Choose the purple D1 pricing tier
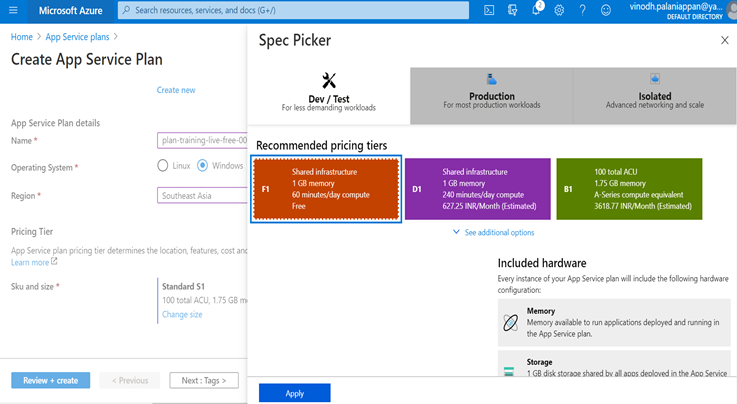The width and height of the screenshot is (737, 404). click(477, 188)
